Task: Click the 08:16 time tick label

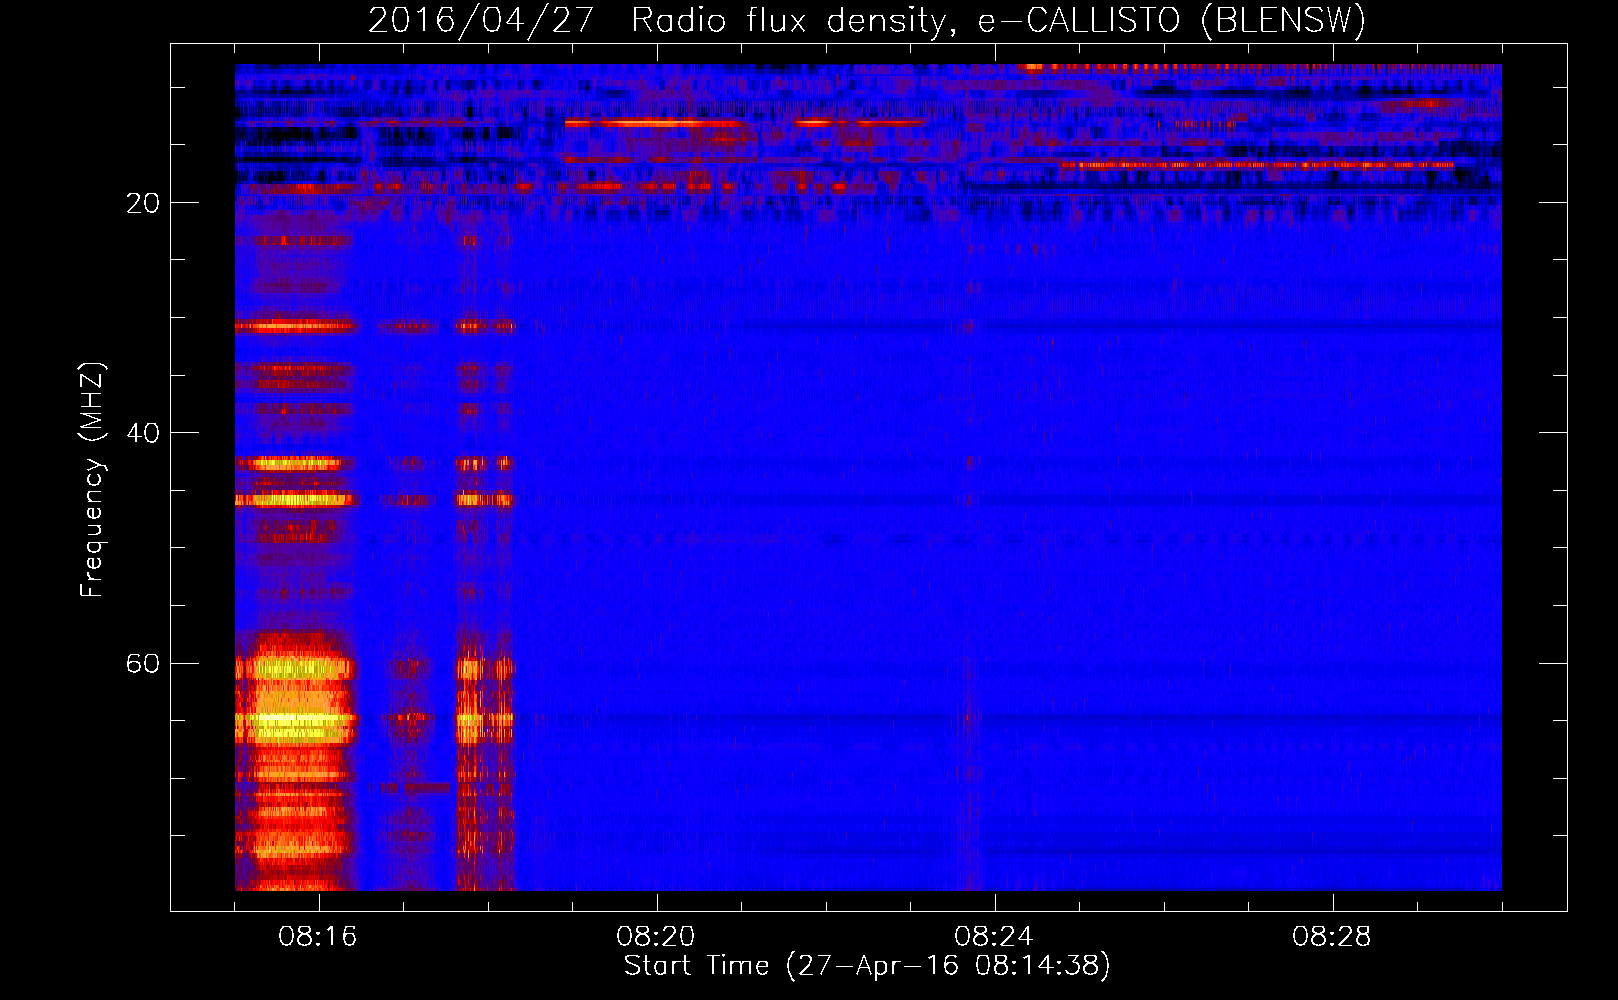Action: (x=318, y=937)
